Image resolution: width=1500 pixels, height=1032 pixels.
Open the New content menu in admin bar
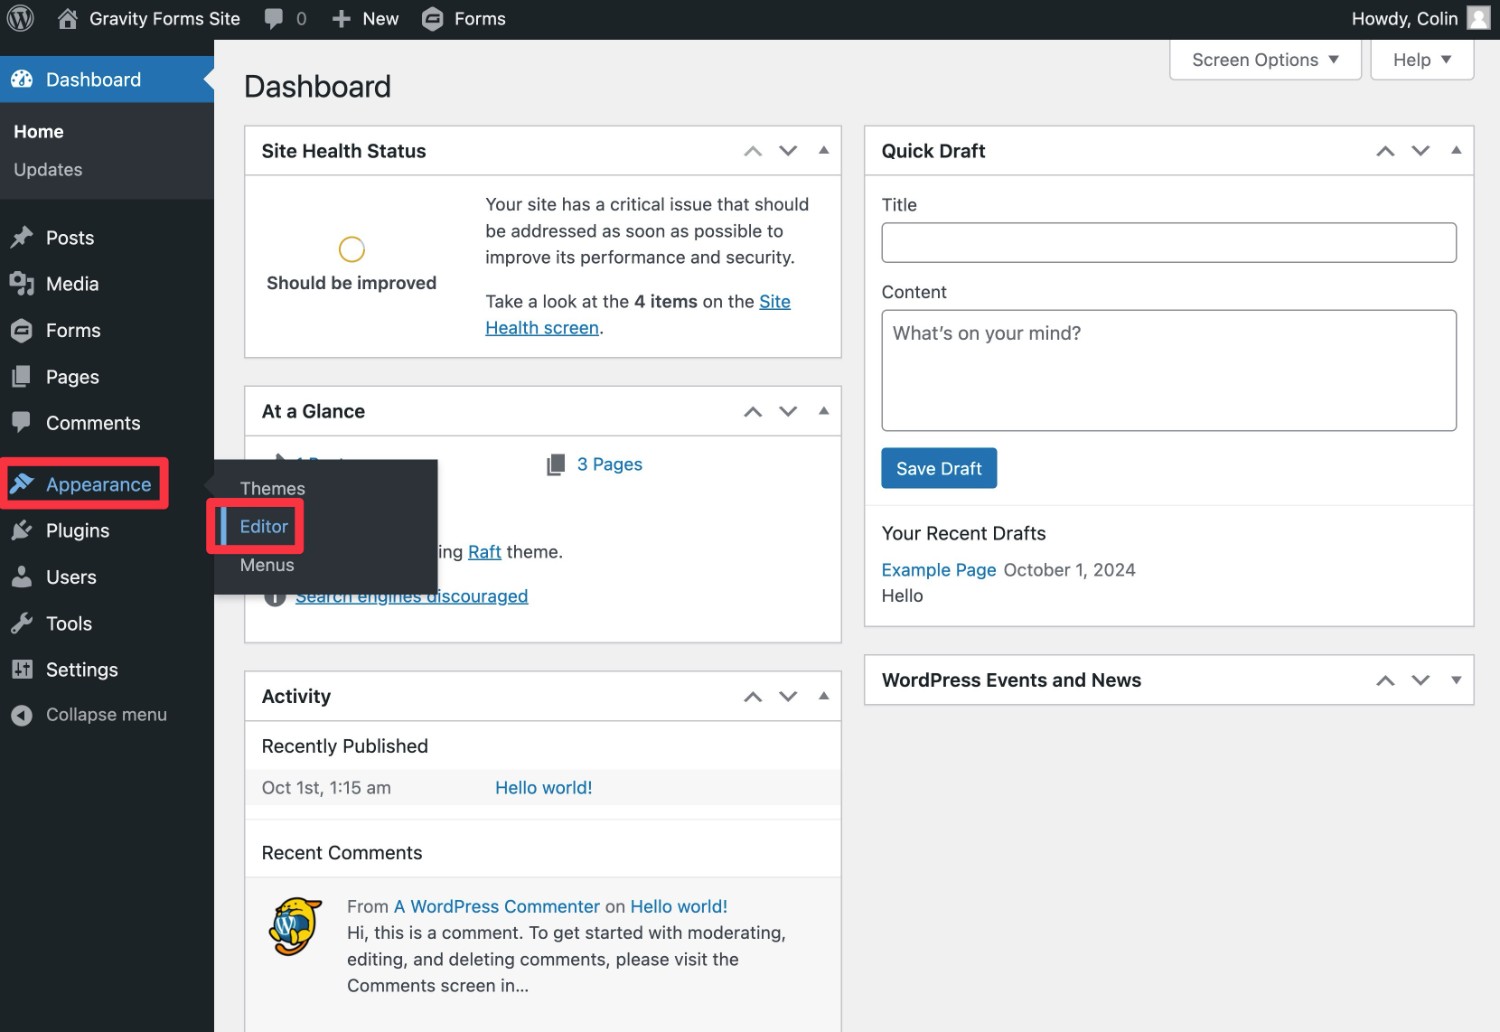coord(365,19)
